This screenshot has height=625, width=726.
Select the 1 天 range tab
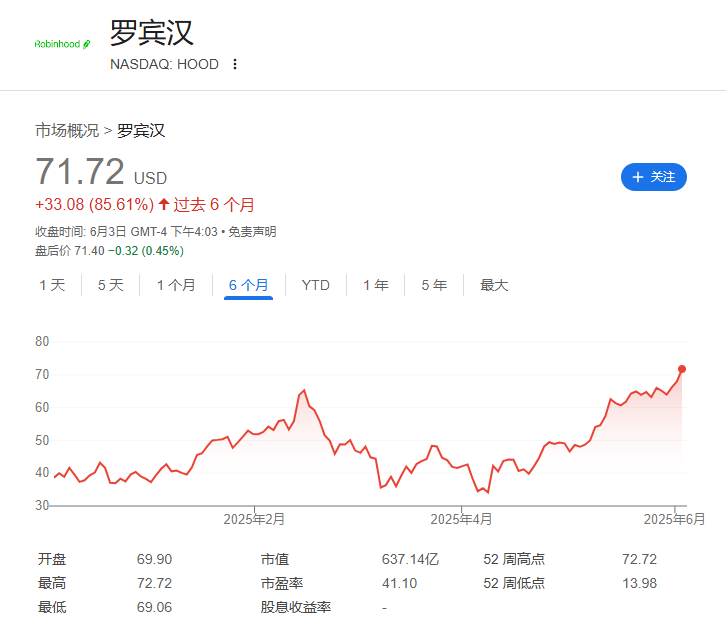[x=52, y=285]
